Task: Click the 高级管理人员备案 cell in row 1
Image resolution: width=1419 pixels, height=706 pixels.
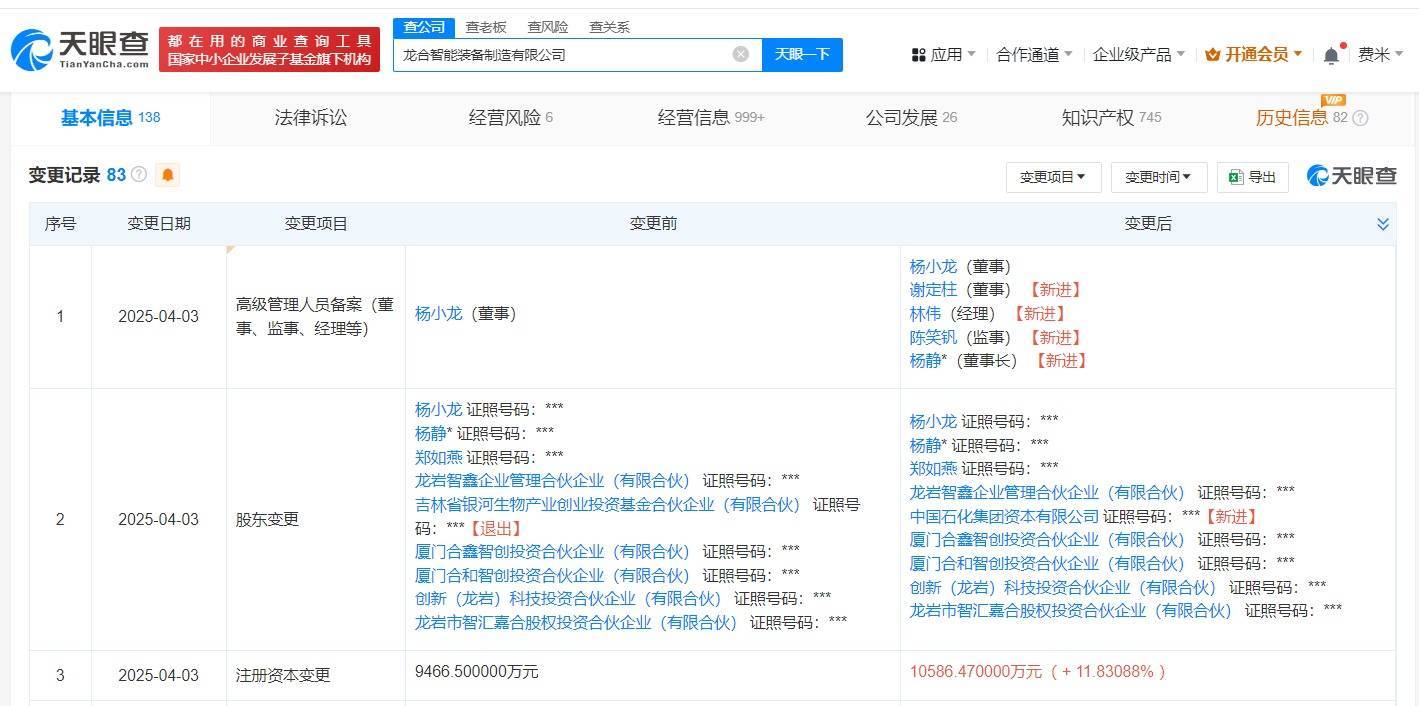Action: coord(315,316)
